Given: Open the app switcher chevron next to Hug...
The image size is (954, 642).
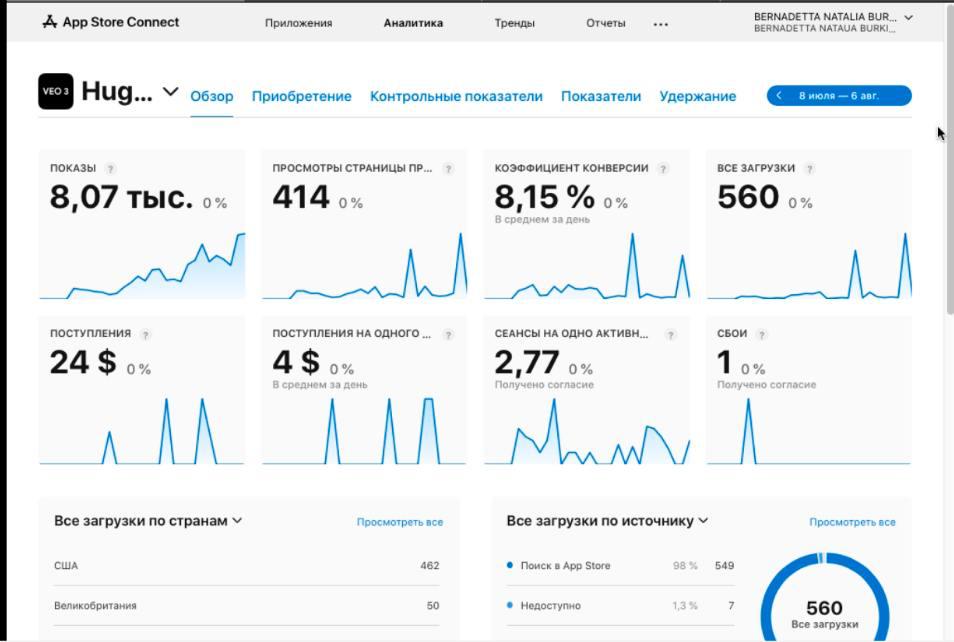Looking at the screenshot, I should click(171, 92).
